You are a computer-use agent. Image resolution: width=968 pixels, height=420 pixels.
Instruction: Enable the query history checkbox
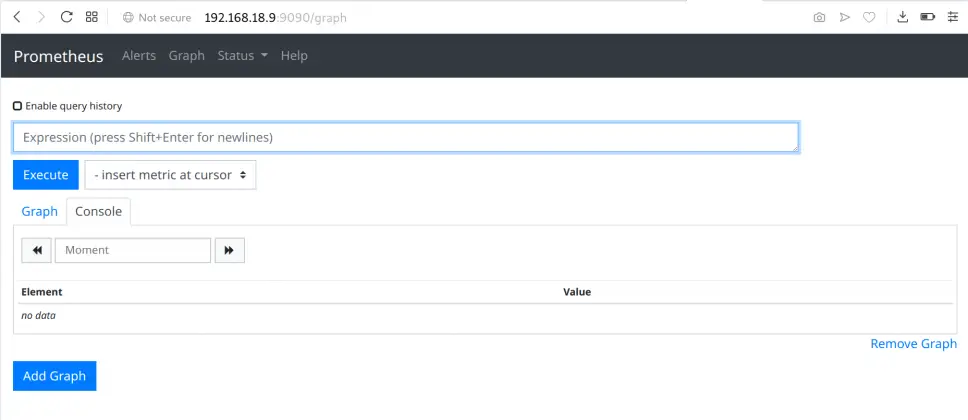[18, 106]
